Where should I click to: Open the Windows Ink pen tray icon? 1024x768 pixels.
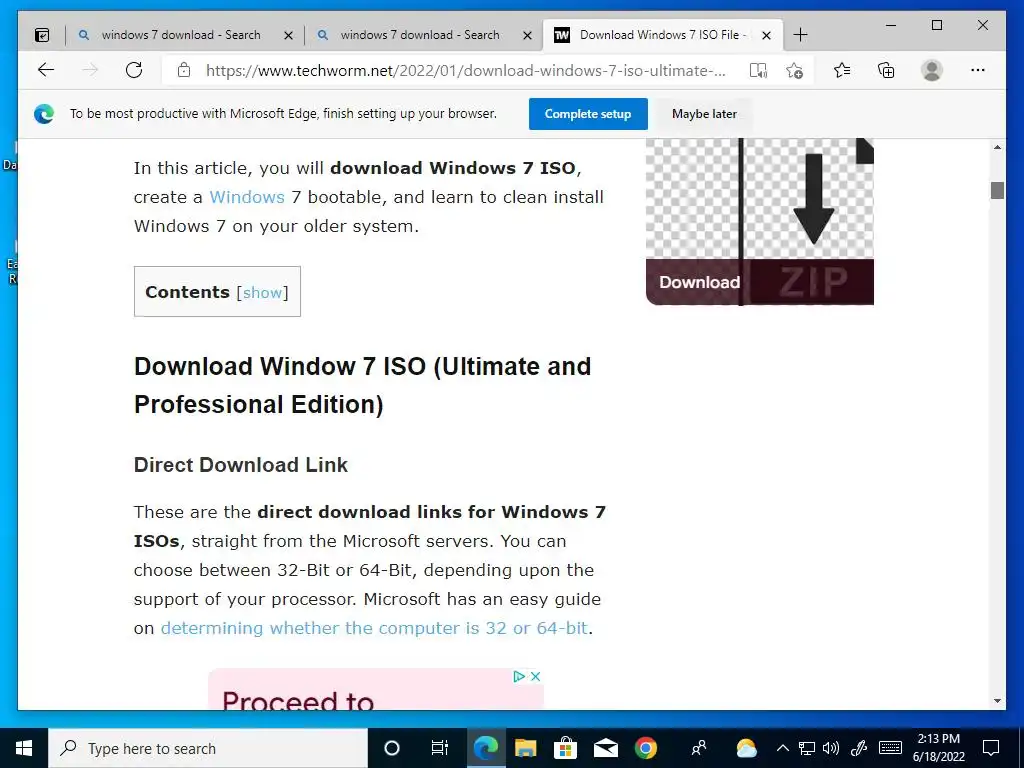point(859,748)
